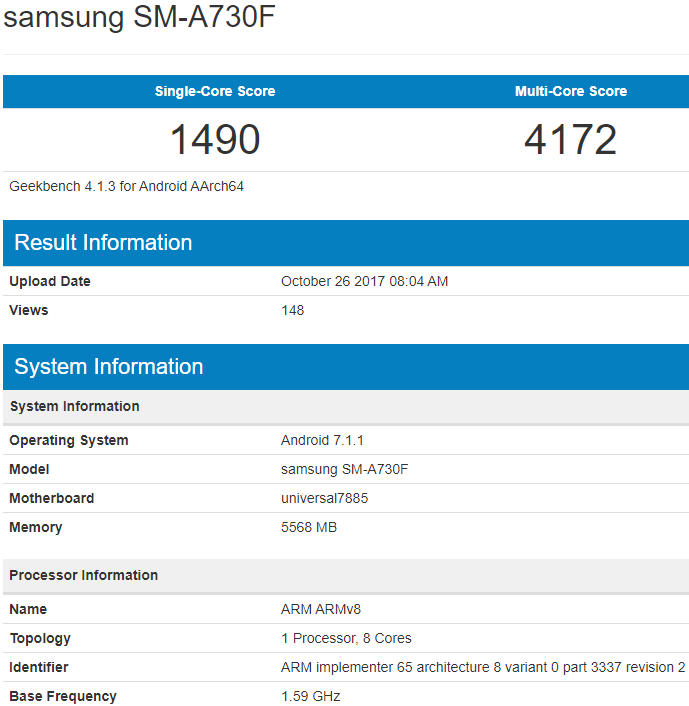Select the 'universal7885' value
Screen dimensions: 689x706
324,498
